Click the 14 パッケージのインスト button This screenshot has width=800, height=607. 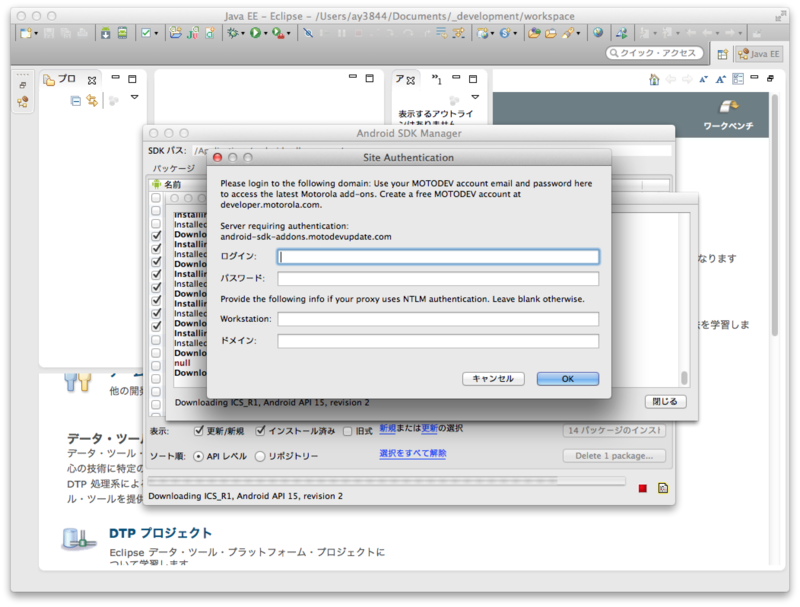click(614, 431)
